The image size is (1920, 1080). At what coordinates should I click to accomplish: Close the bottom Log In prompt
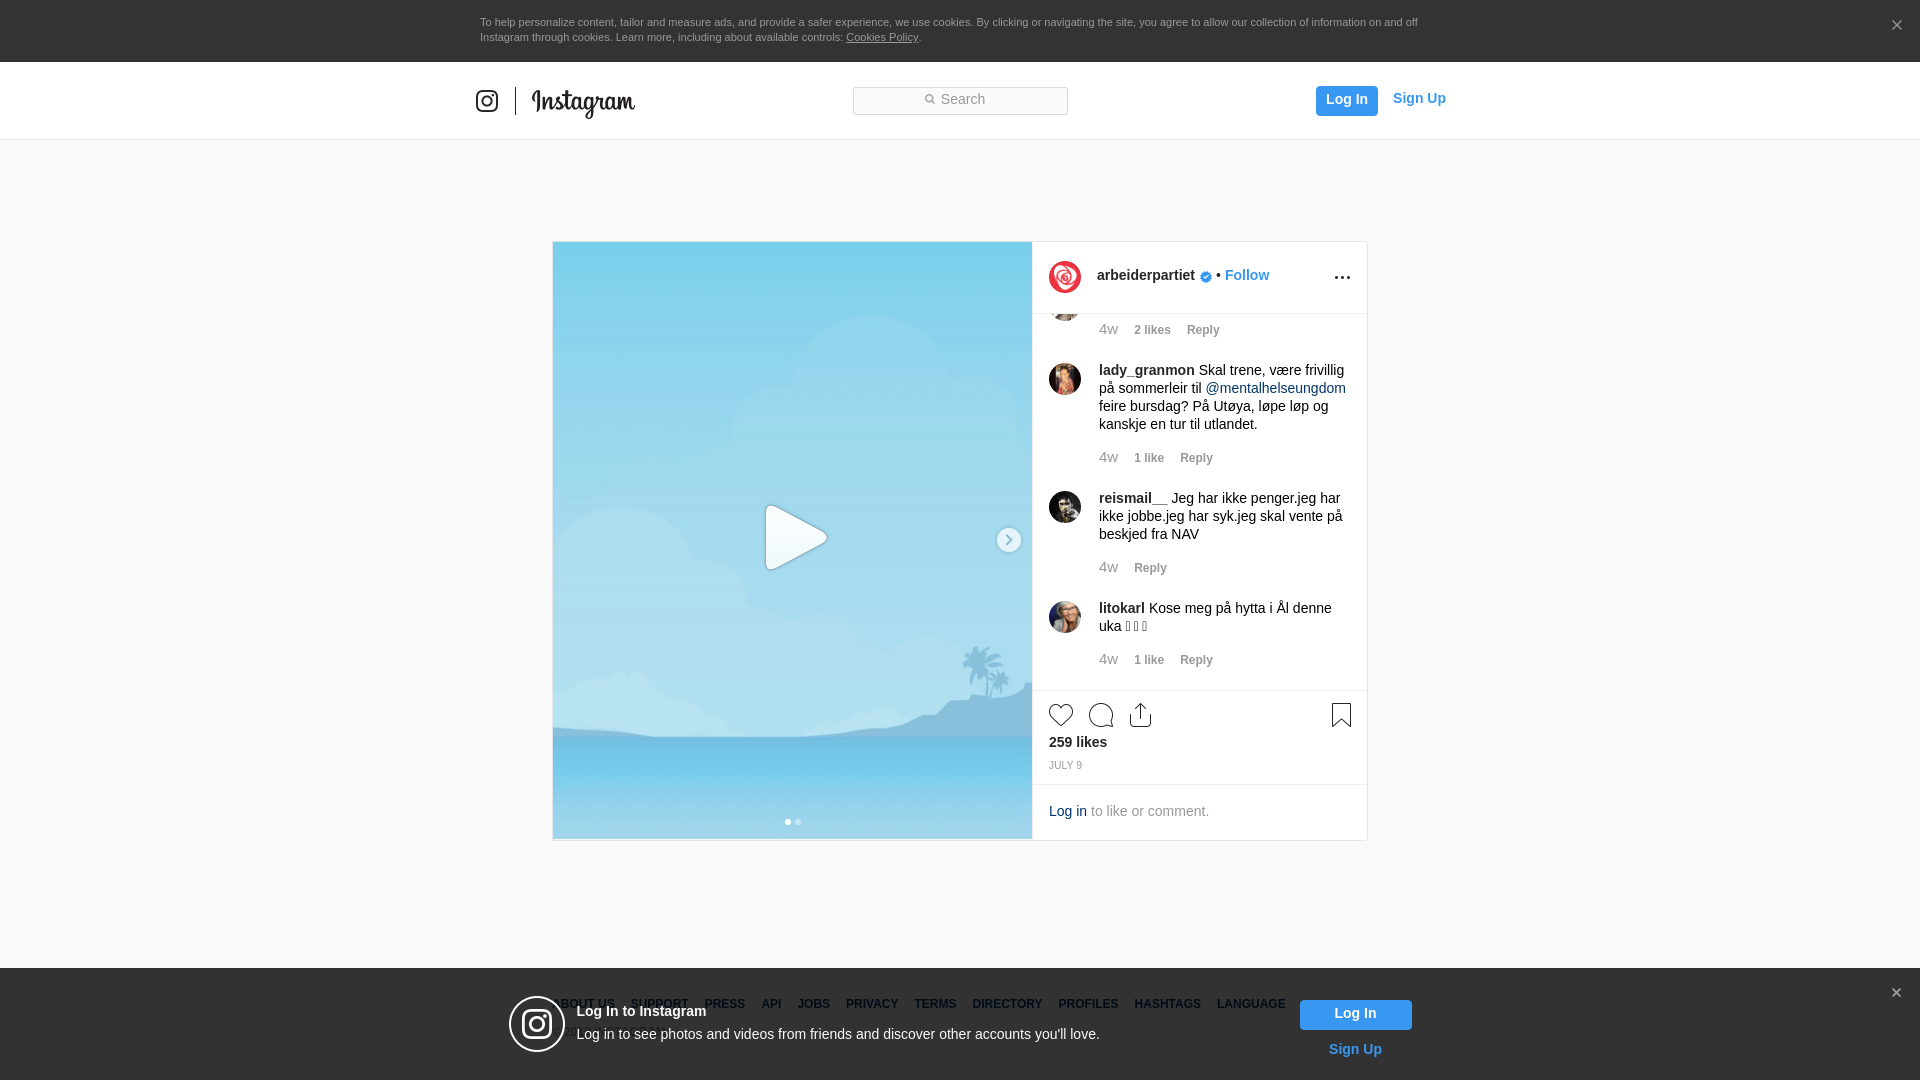(1896, 993)
